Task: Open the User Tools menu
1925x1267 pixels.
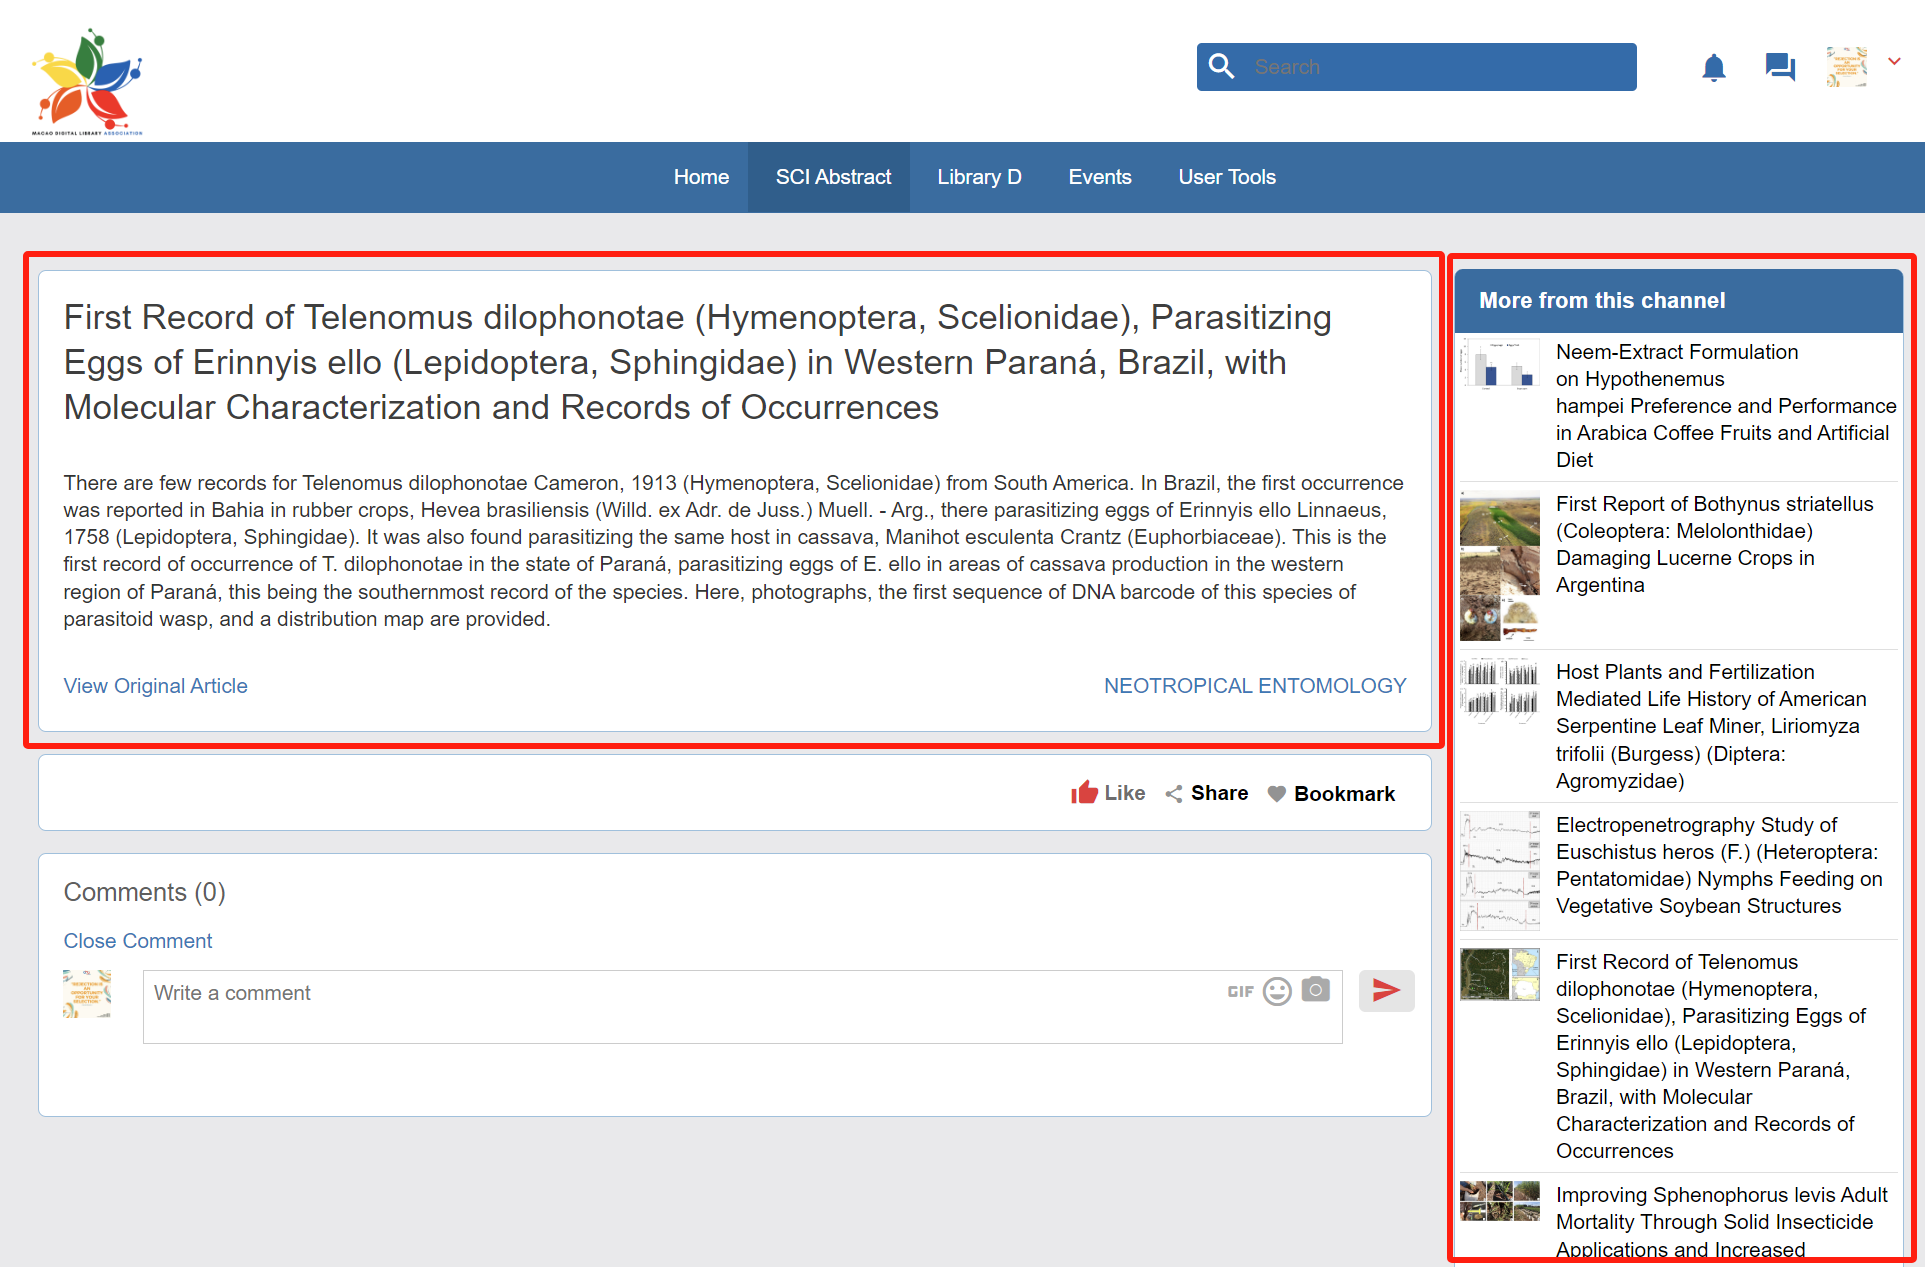Action: pos(1227,177)
